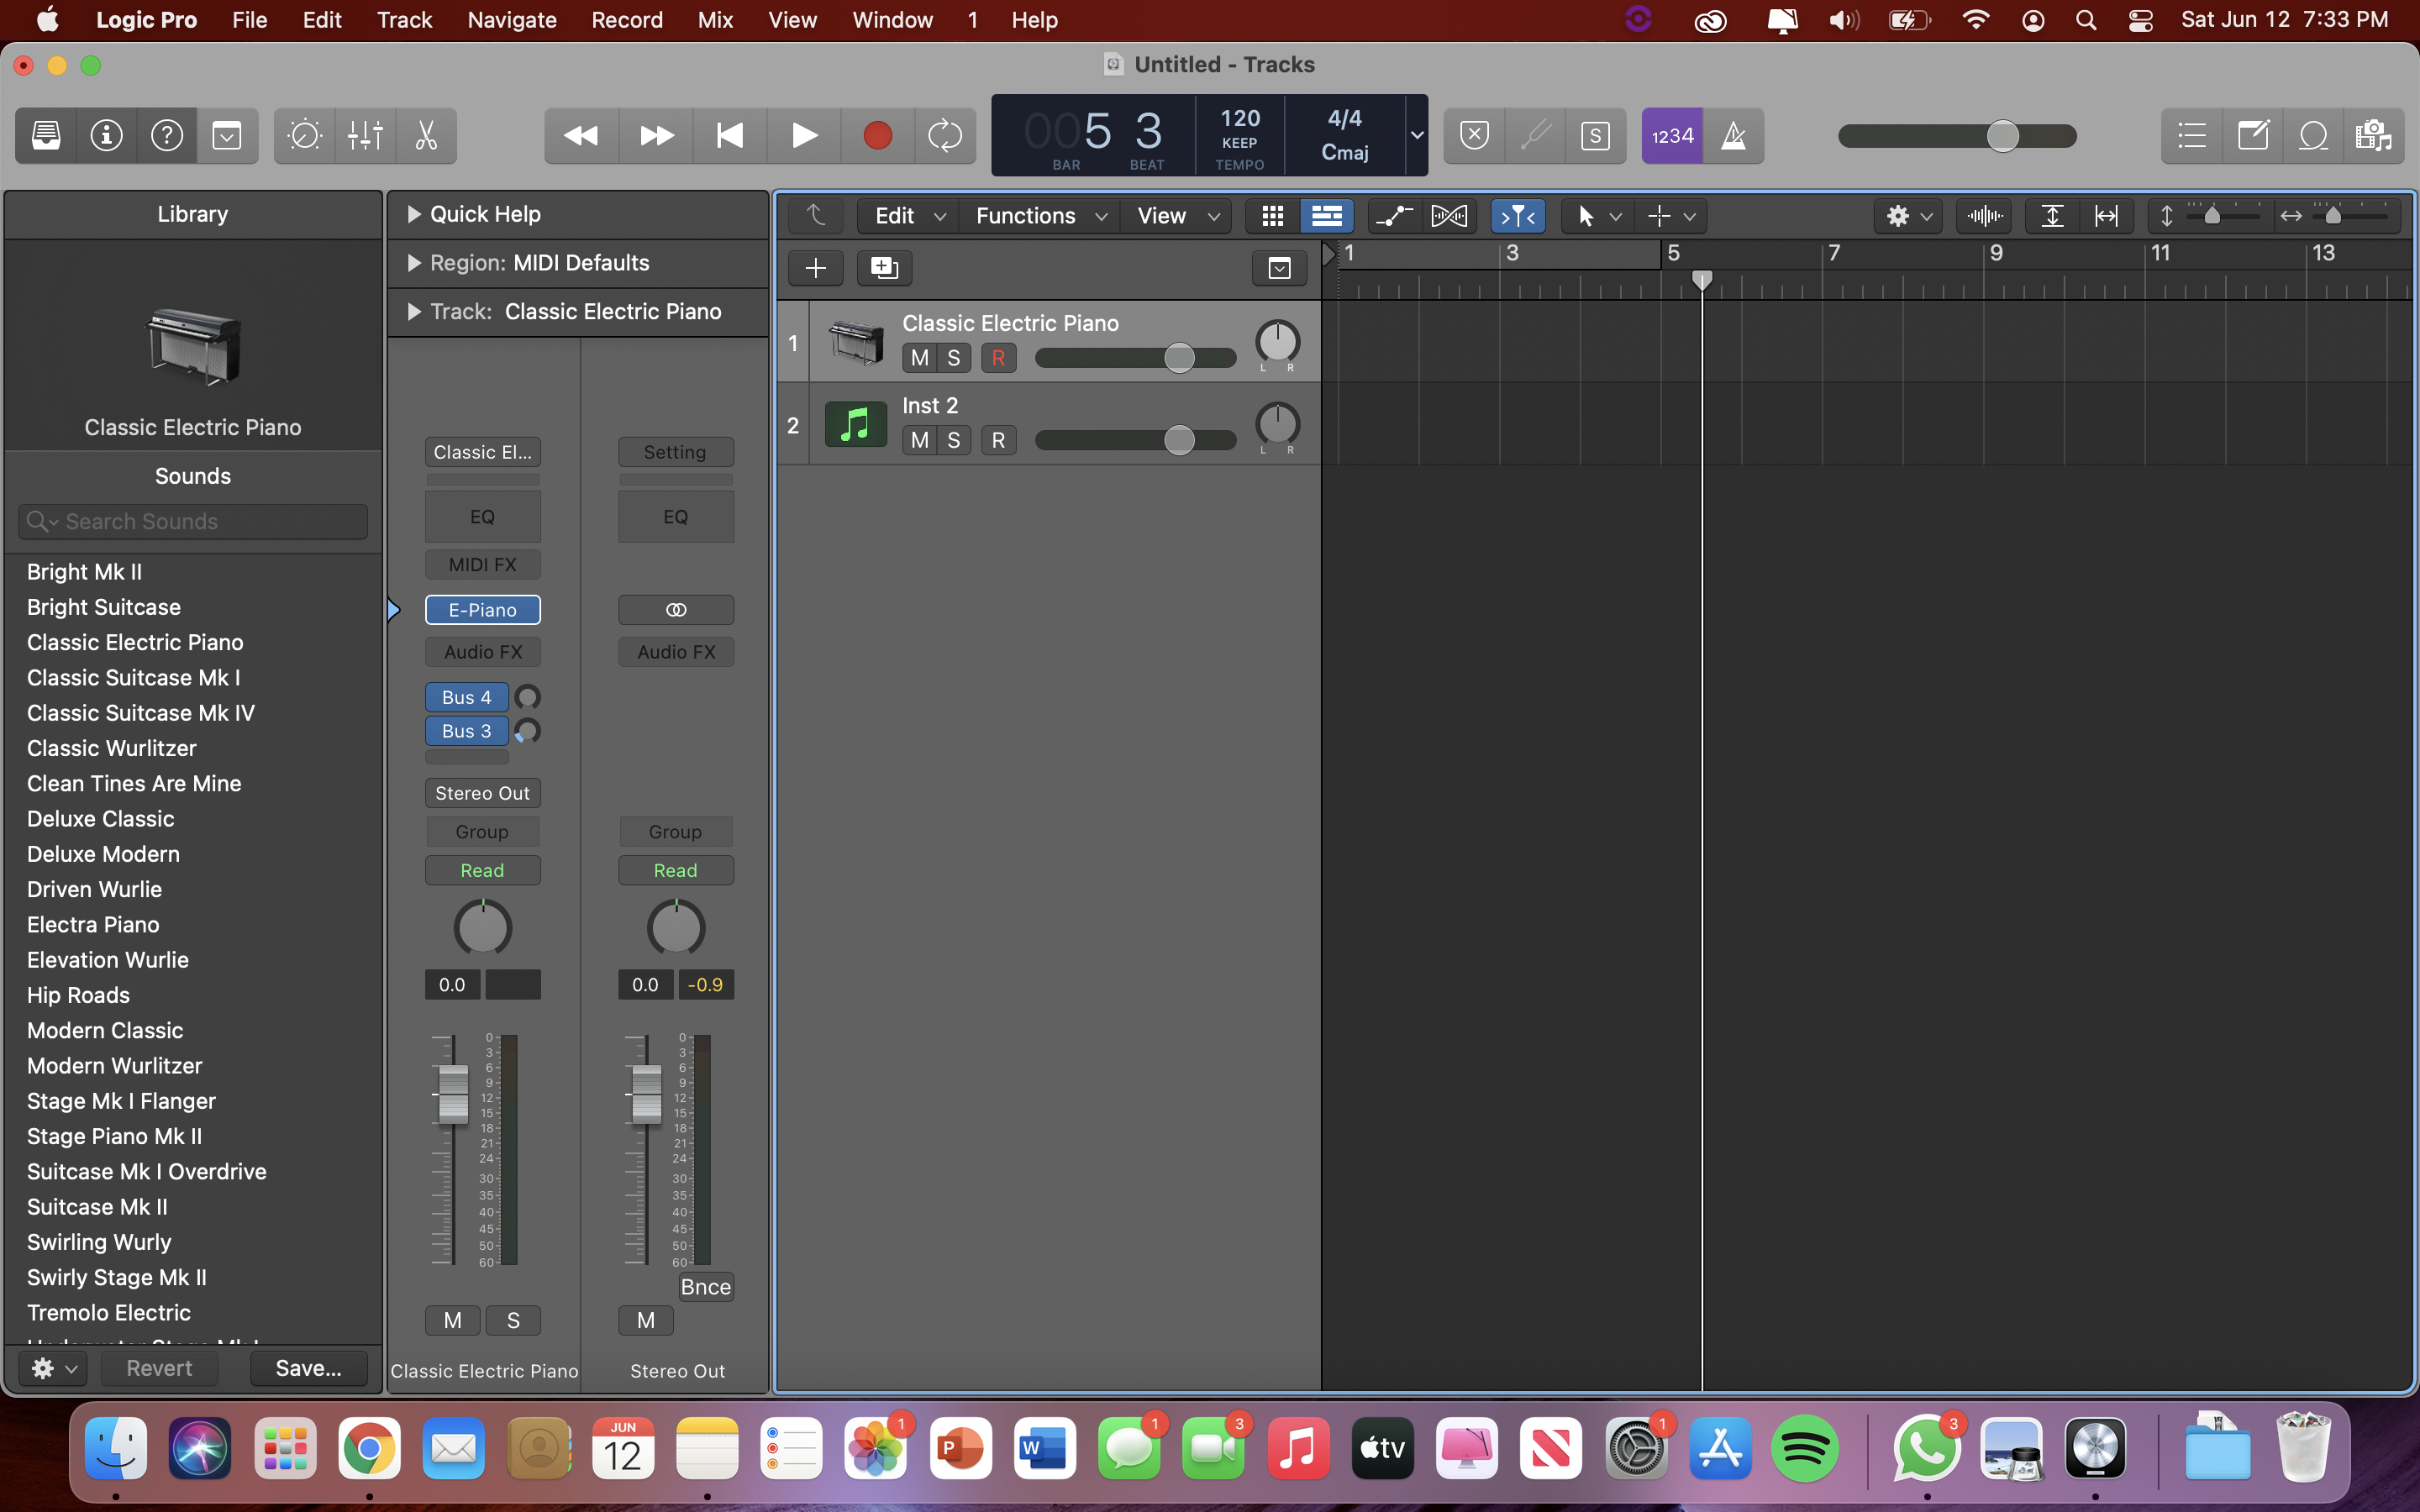
Task: Open the Note Pads panel
Action: [x=2253, y=136]
